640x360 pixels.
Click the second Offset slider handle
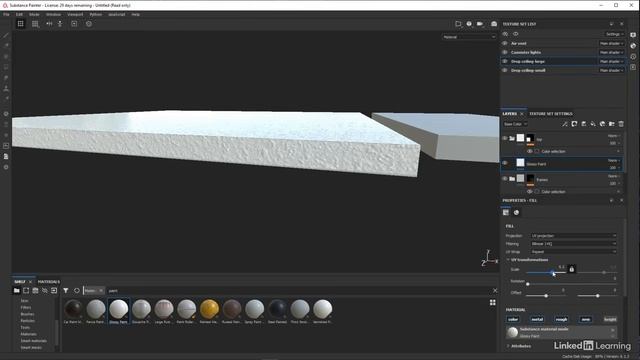pyautogui.click(x=598, y=296)
